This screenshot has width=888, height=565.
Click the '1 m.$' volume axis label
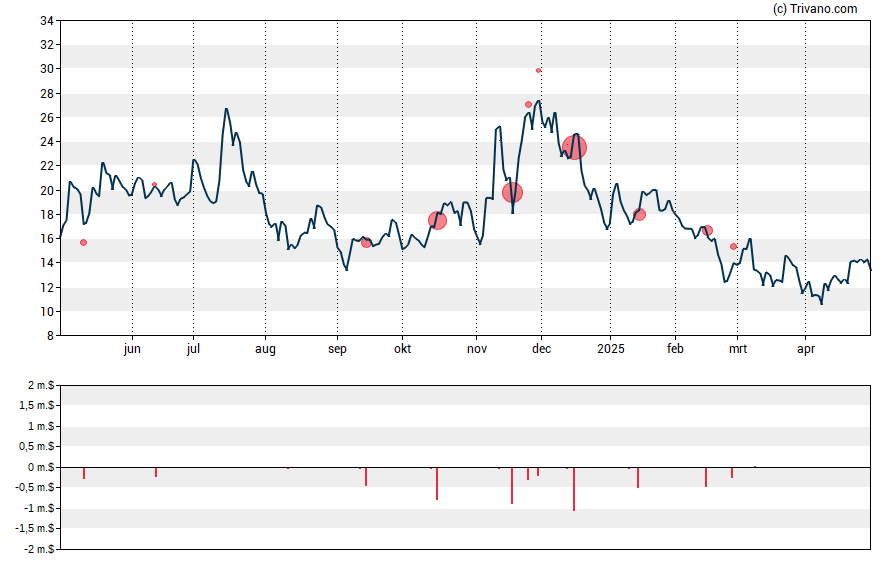41,426
